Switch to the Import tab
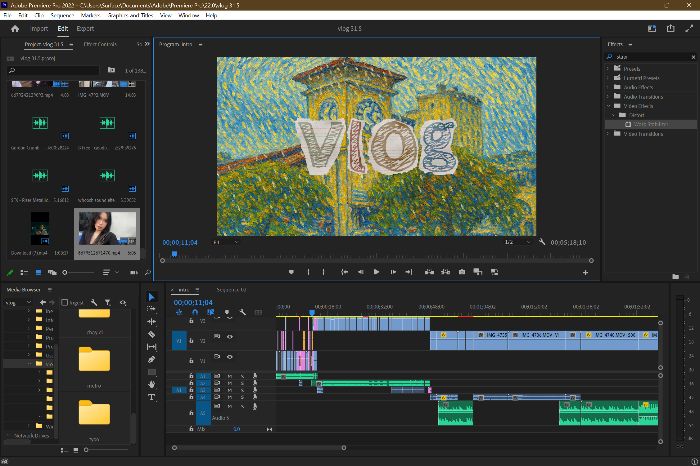Image resolution: width=700 pixels, height=466 pixels. 39,29
